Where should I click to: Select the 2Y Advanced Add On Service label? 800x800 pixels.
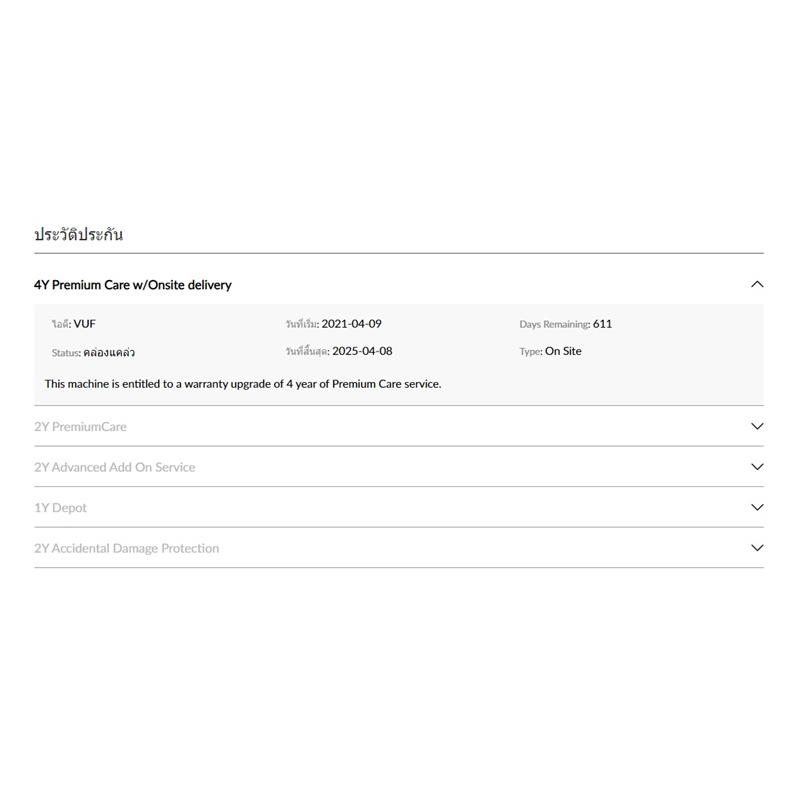coord(115,467)
